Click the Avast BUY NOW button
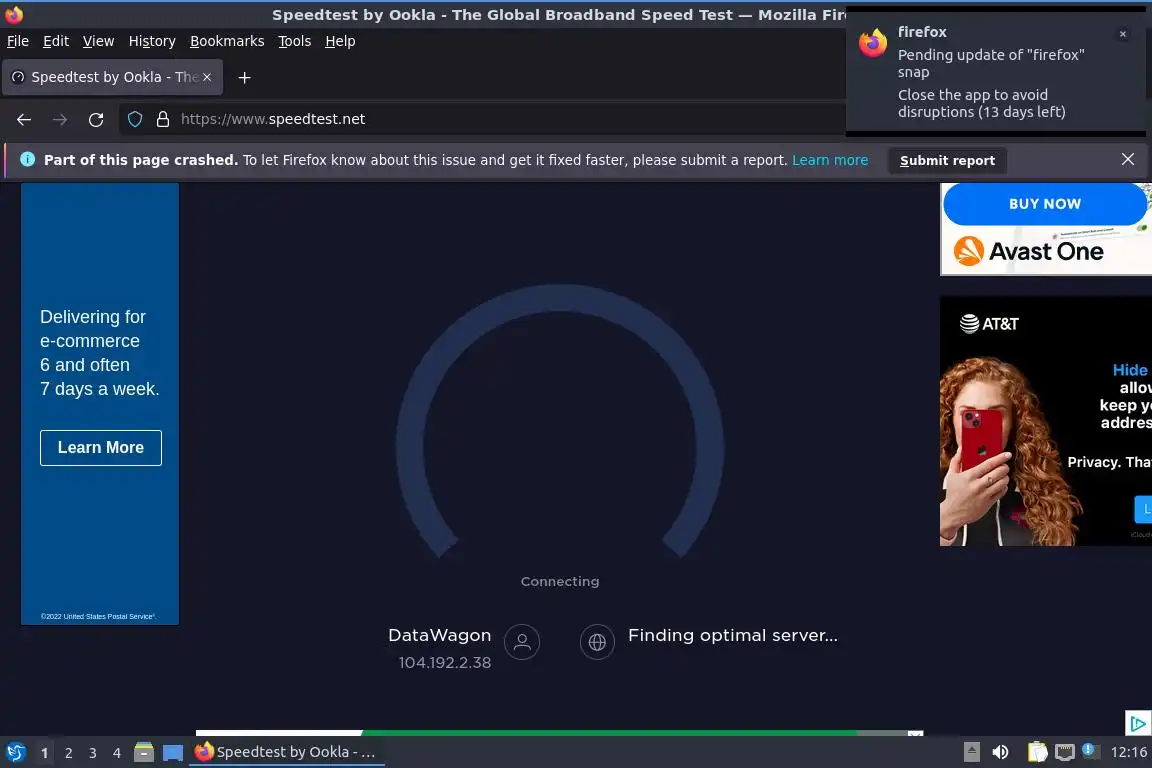Viewport: 1152px width, 768px height. pyautogui.click(x=1045, y=204)
